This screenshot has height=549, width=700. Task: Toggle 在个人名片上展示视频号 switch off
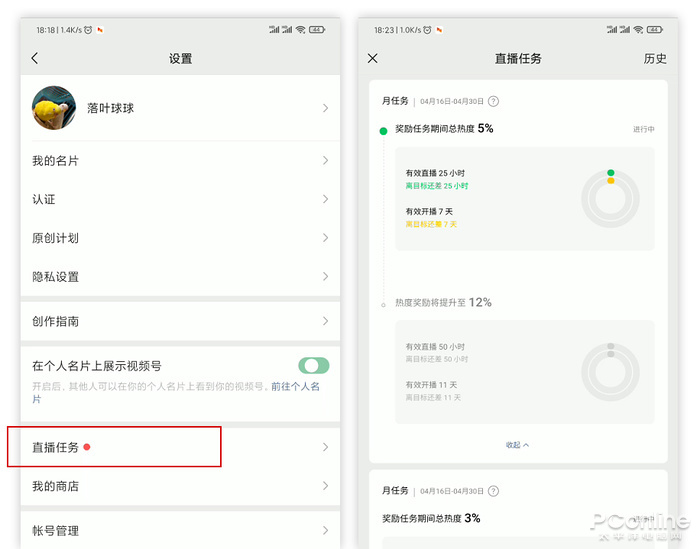313,366
